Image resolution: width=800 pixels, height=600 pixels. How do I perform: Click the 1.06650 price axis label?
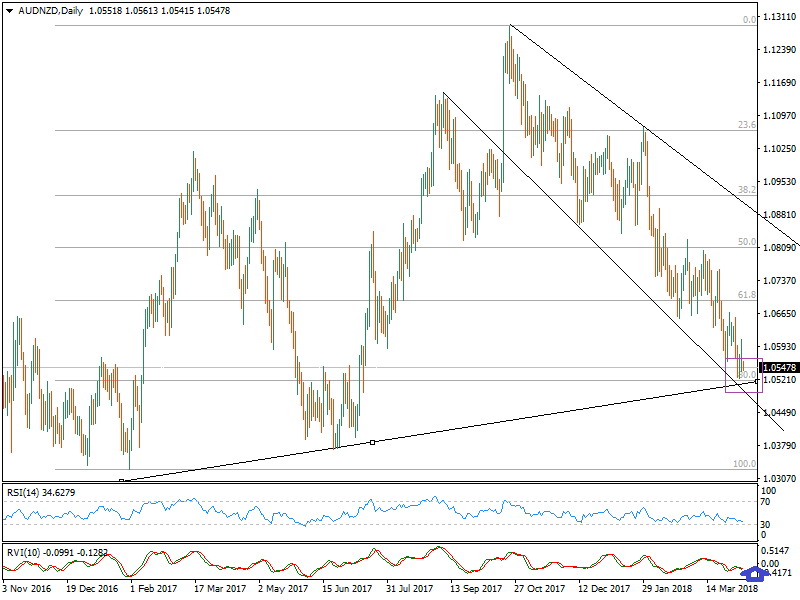779,314
